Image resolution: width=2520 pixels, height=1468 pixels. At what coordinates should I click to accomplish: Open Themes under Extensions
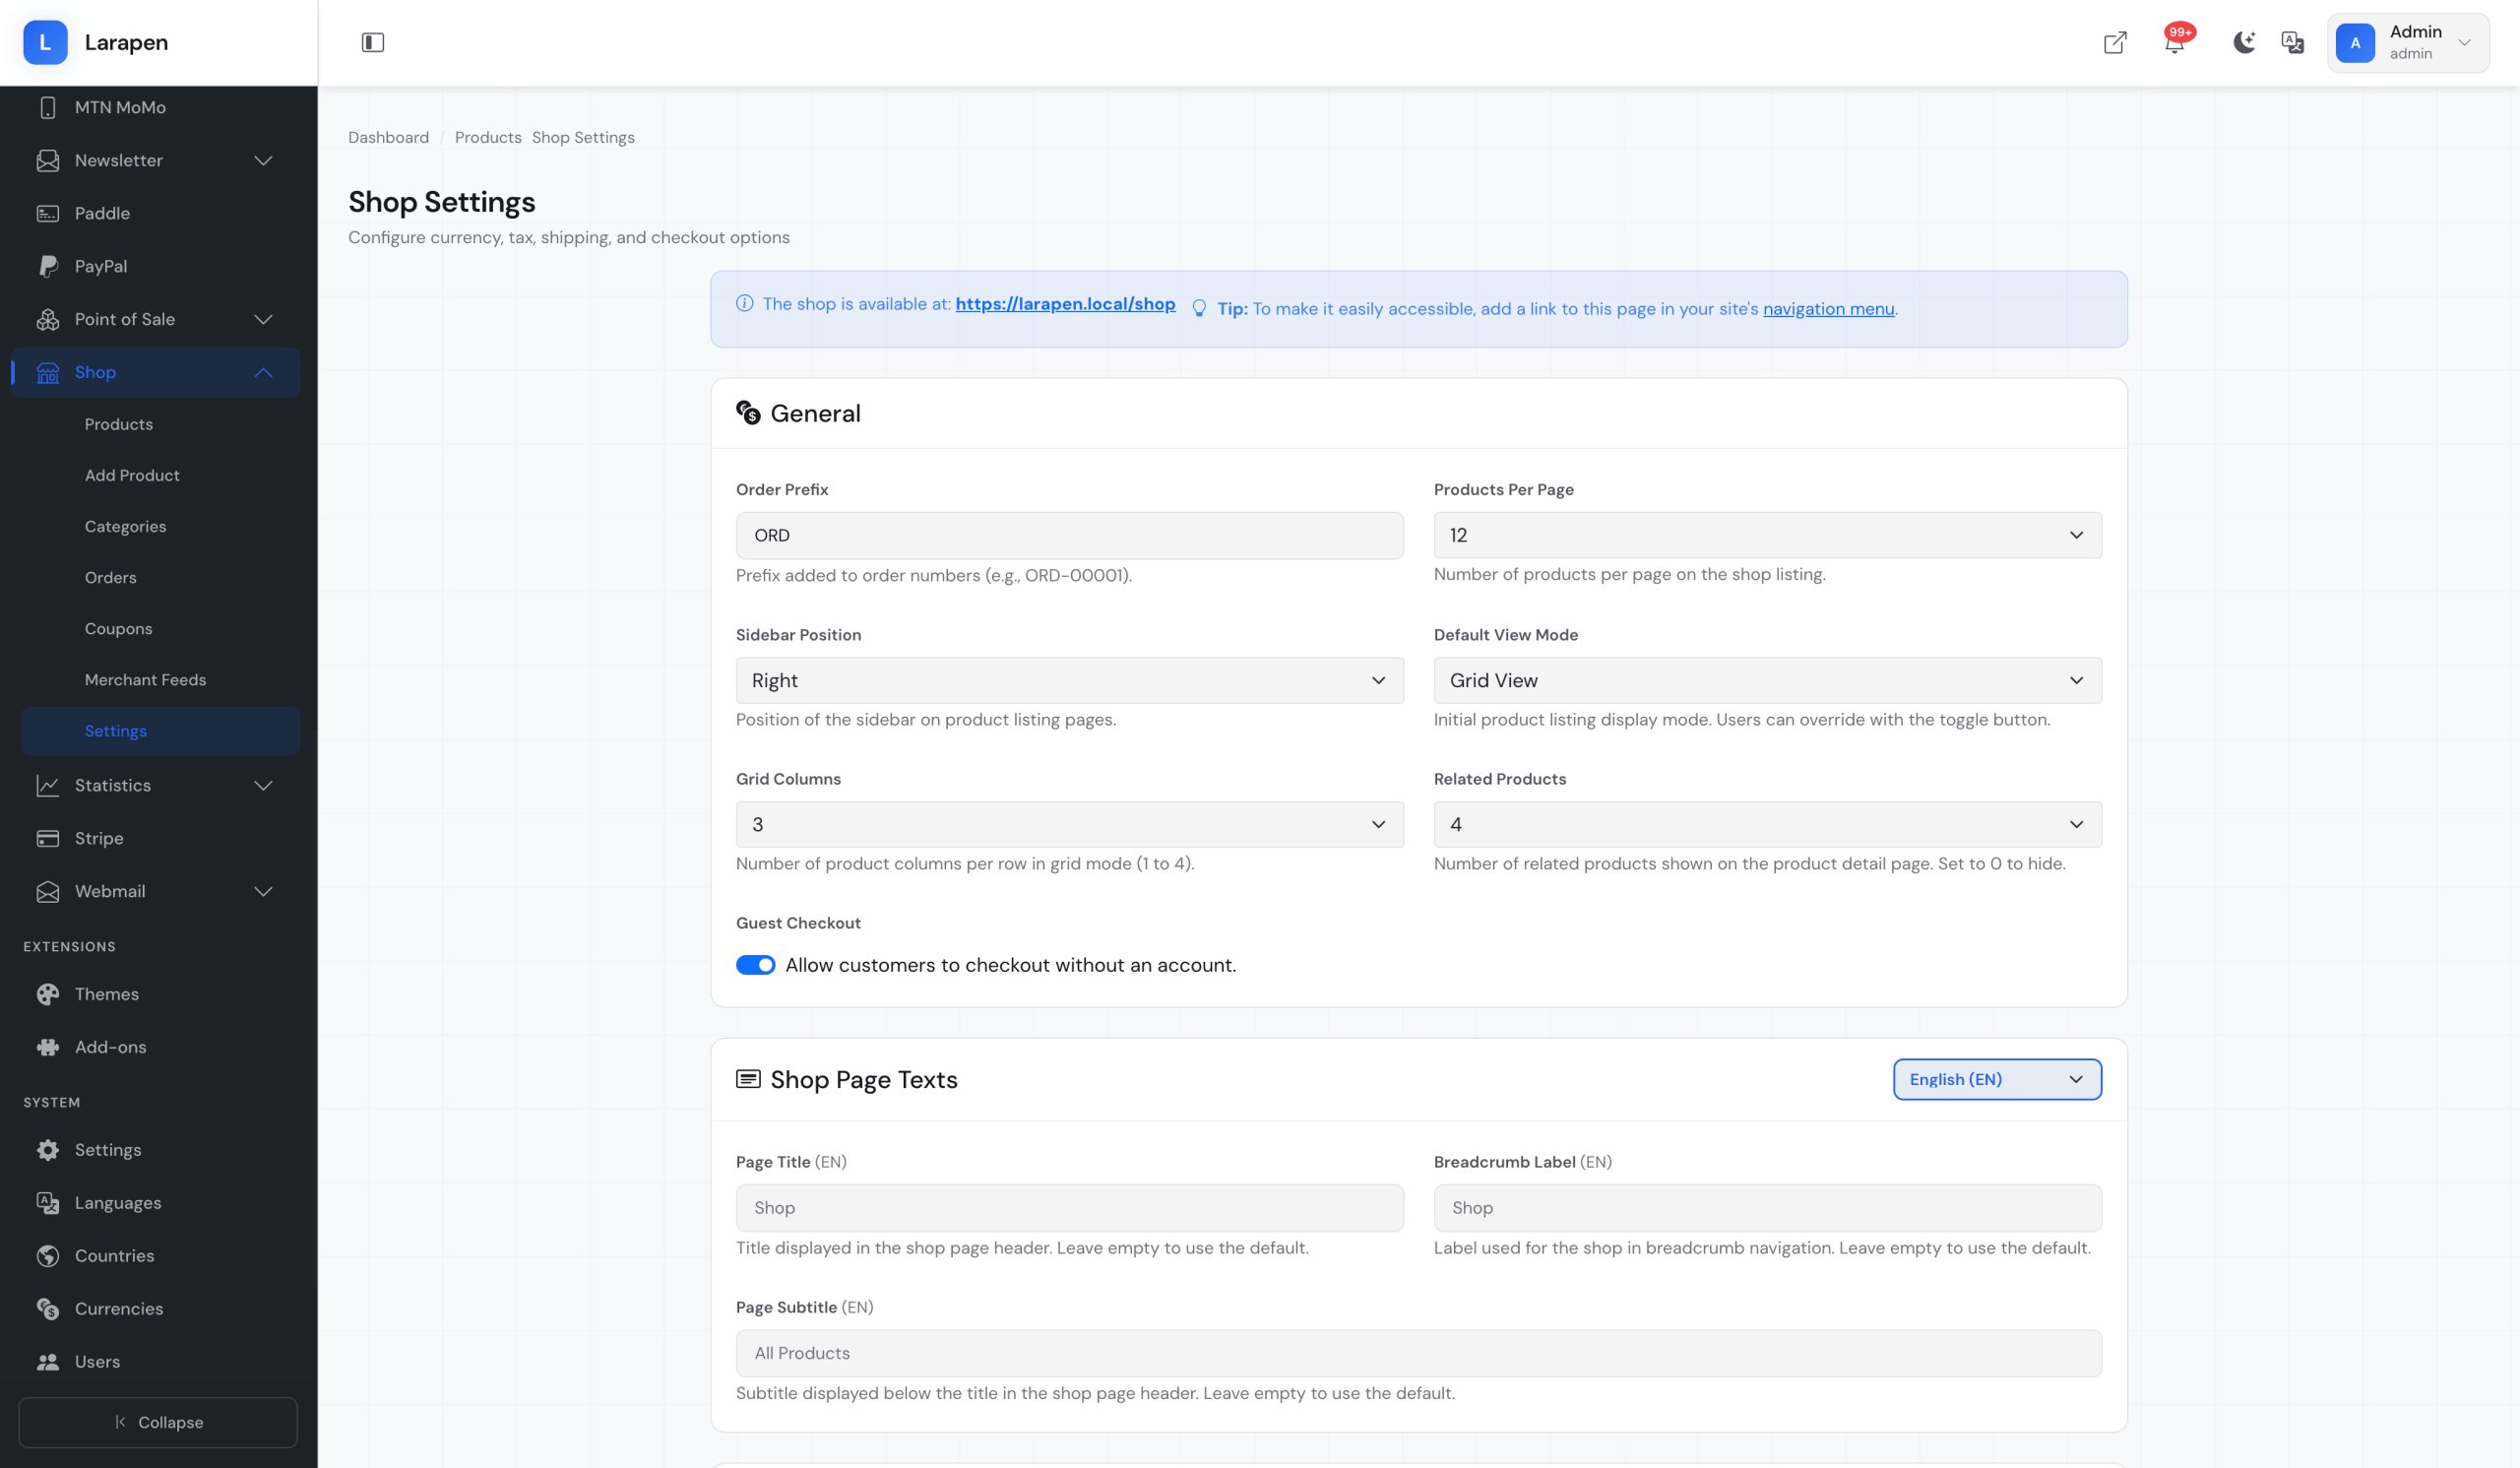coord(106,994)
